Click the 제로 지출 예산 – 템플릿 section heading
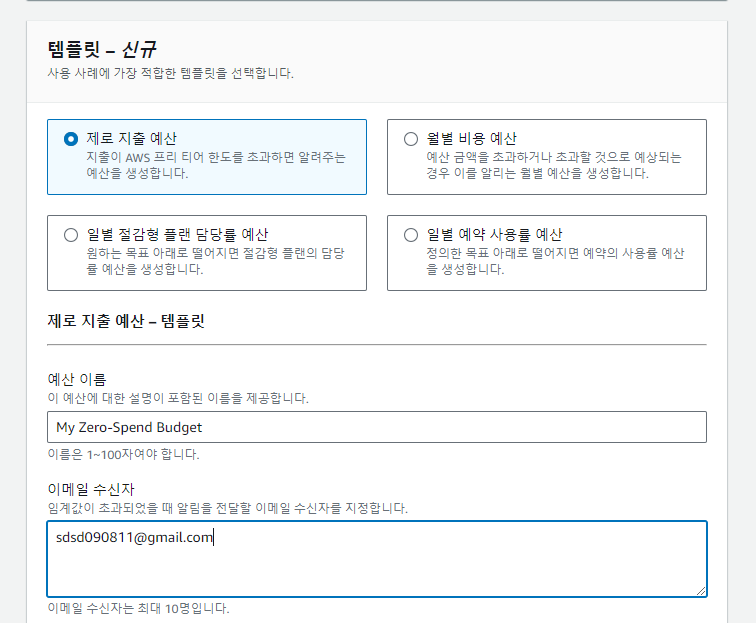This screenshot has height=623, width=756. pos(126,321)
